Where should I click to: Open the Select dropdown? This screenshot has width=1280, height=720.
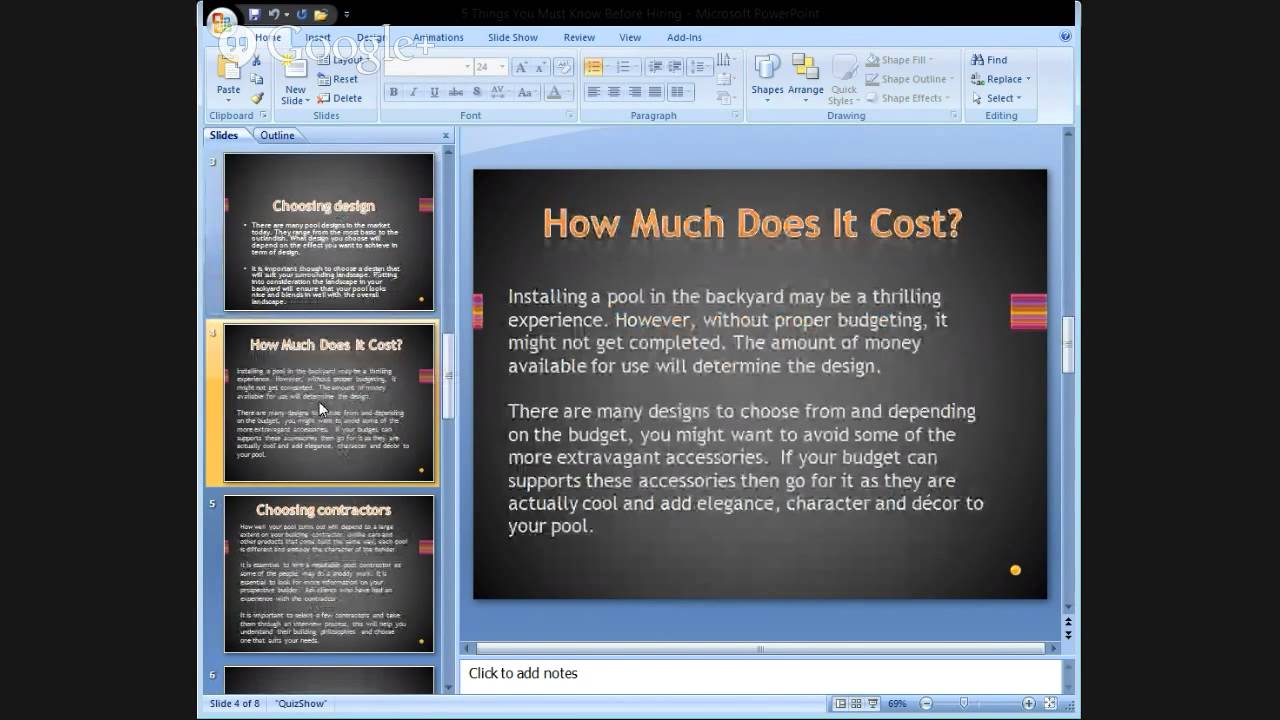pyautogui.click(x=996, y=98)
